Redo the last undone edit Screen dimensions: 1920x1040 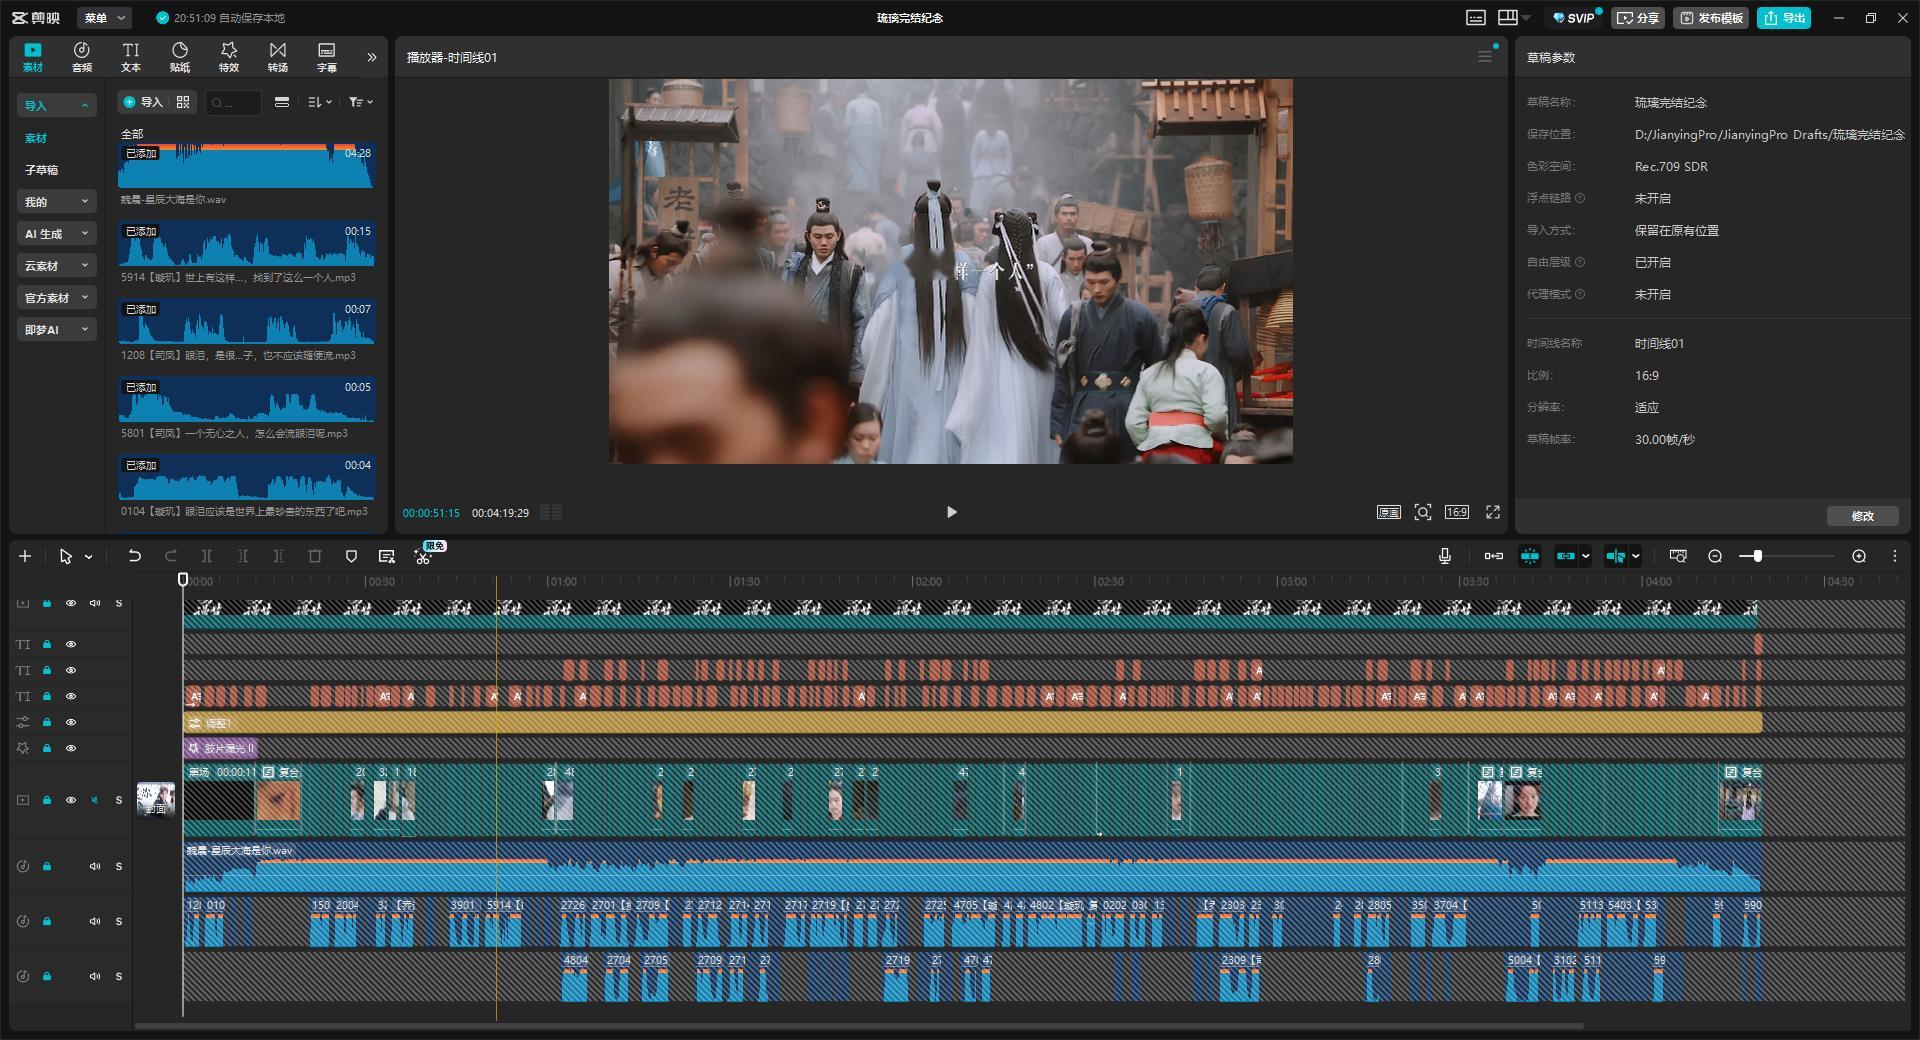click(171, 556)
